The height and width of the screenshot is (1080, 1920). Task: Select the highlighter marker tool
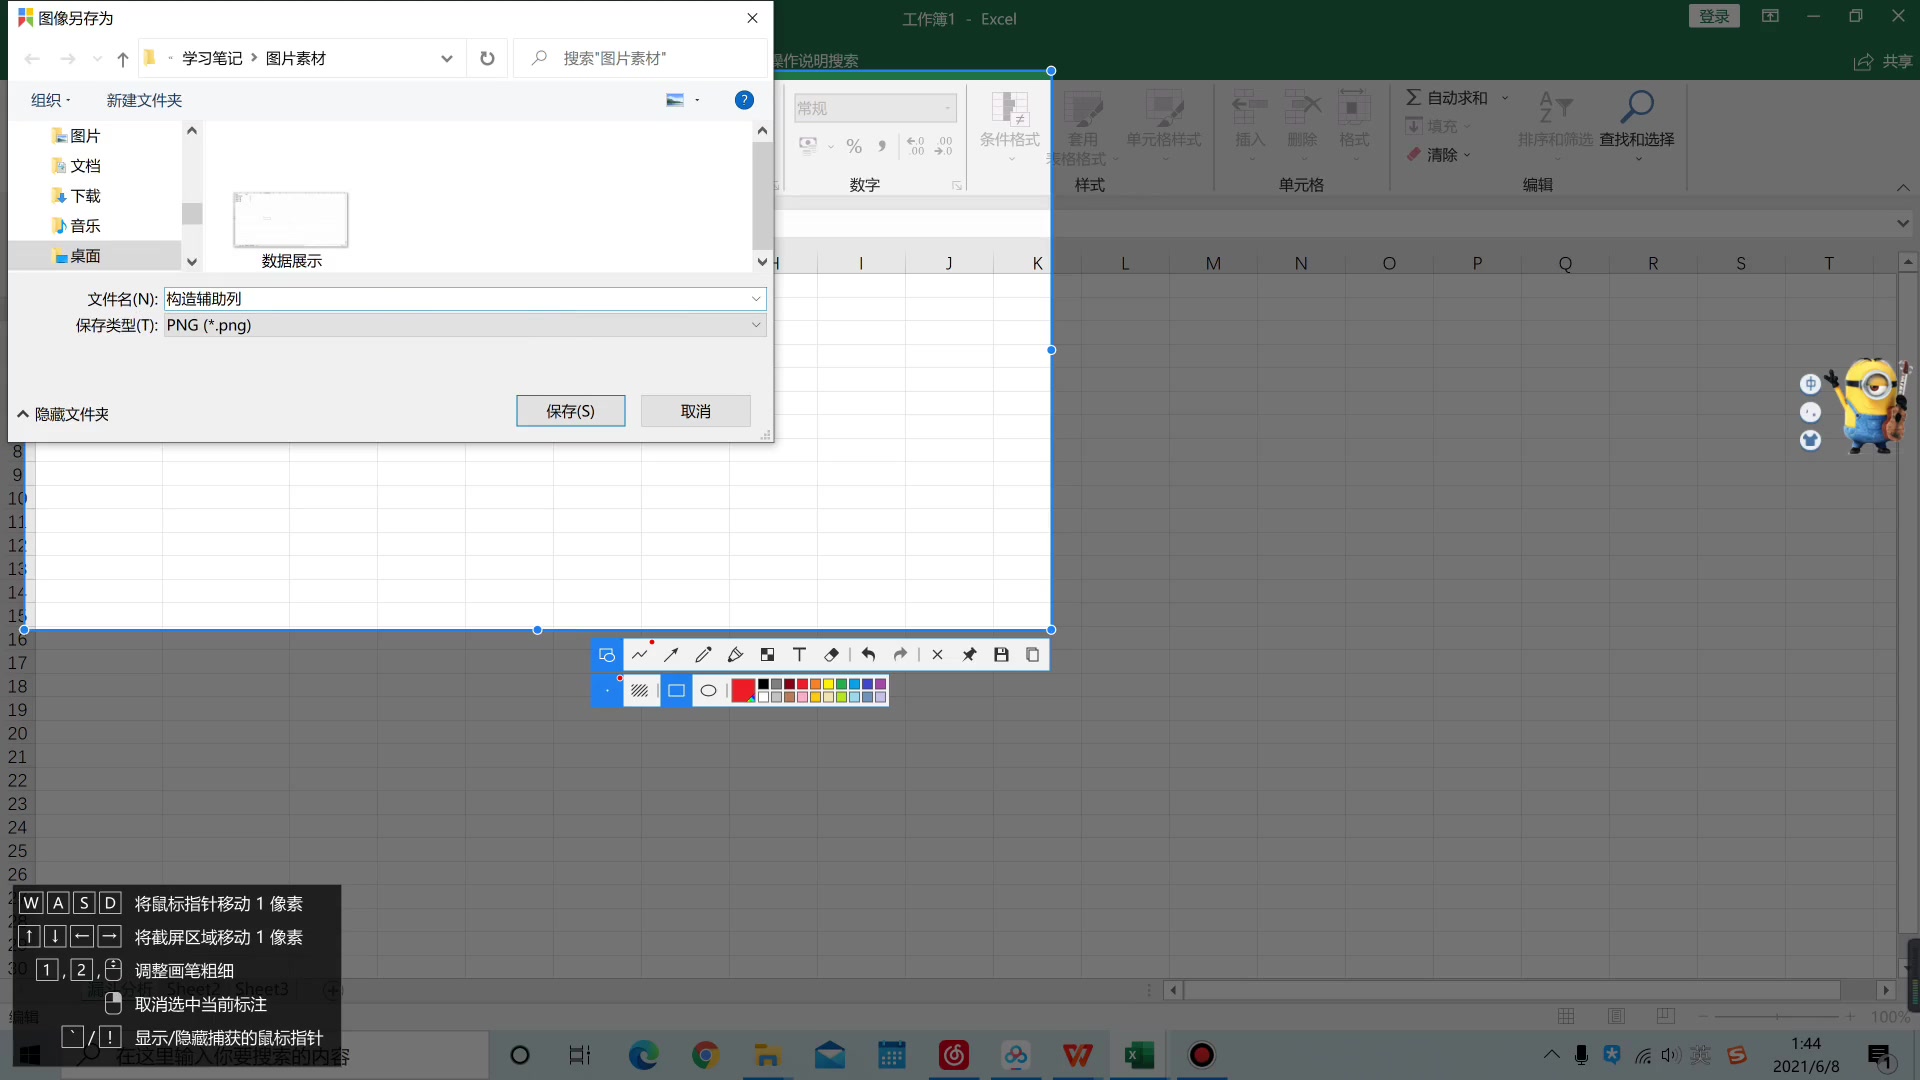[735, 655]
